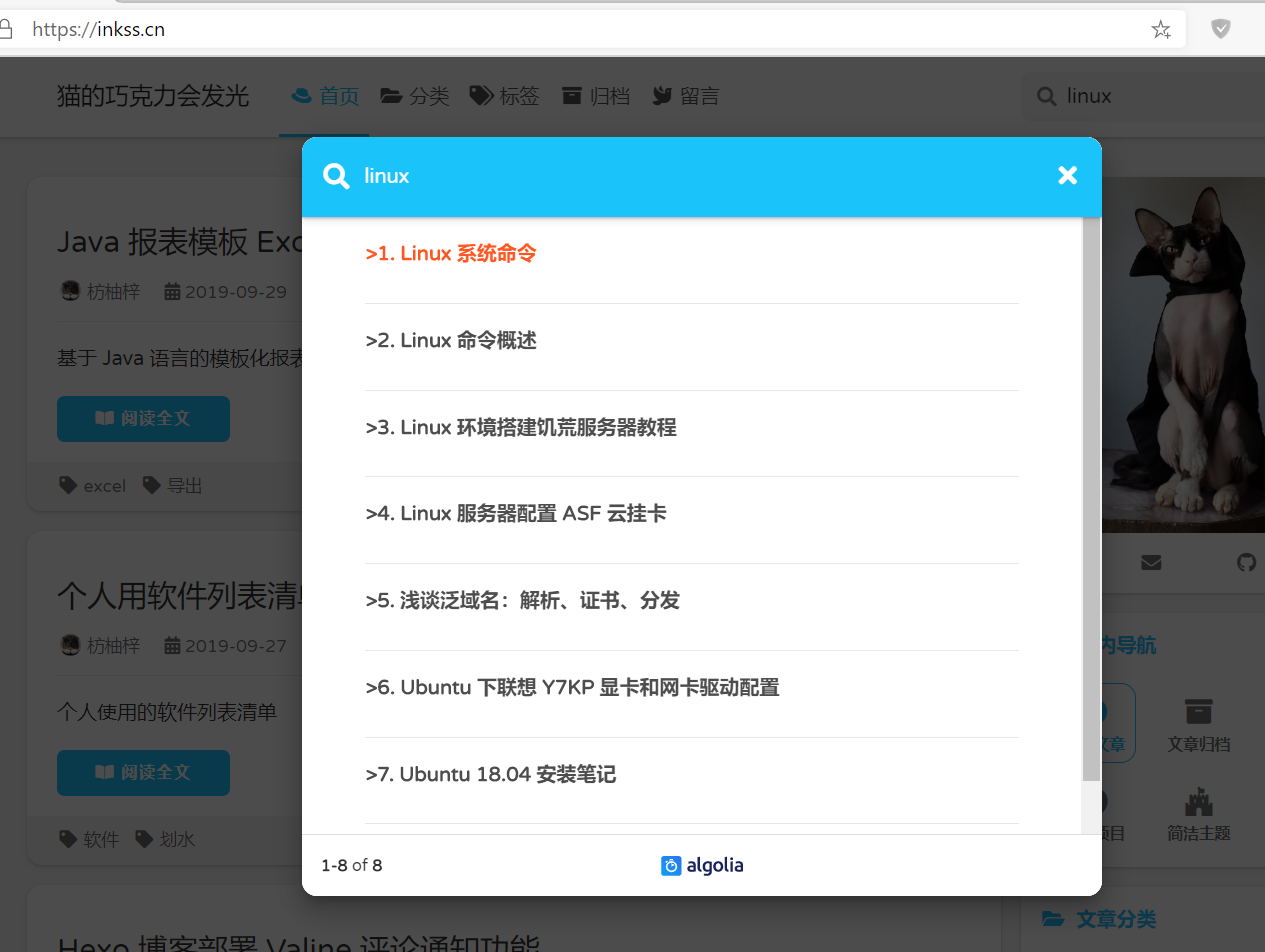The height and width of the screenshot is (952, 1265).
Task: Open 文章归档 via the archive box icon
Action: 1199,722
